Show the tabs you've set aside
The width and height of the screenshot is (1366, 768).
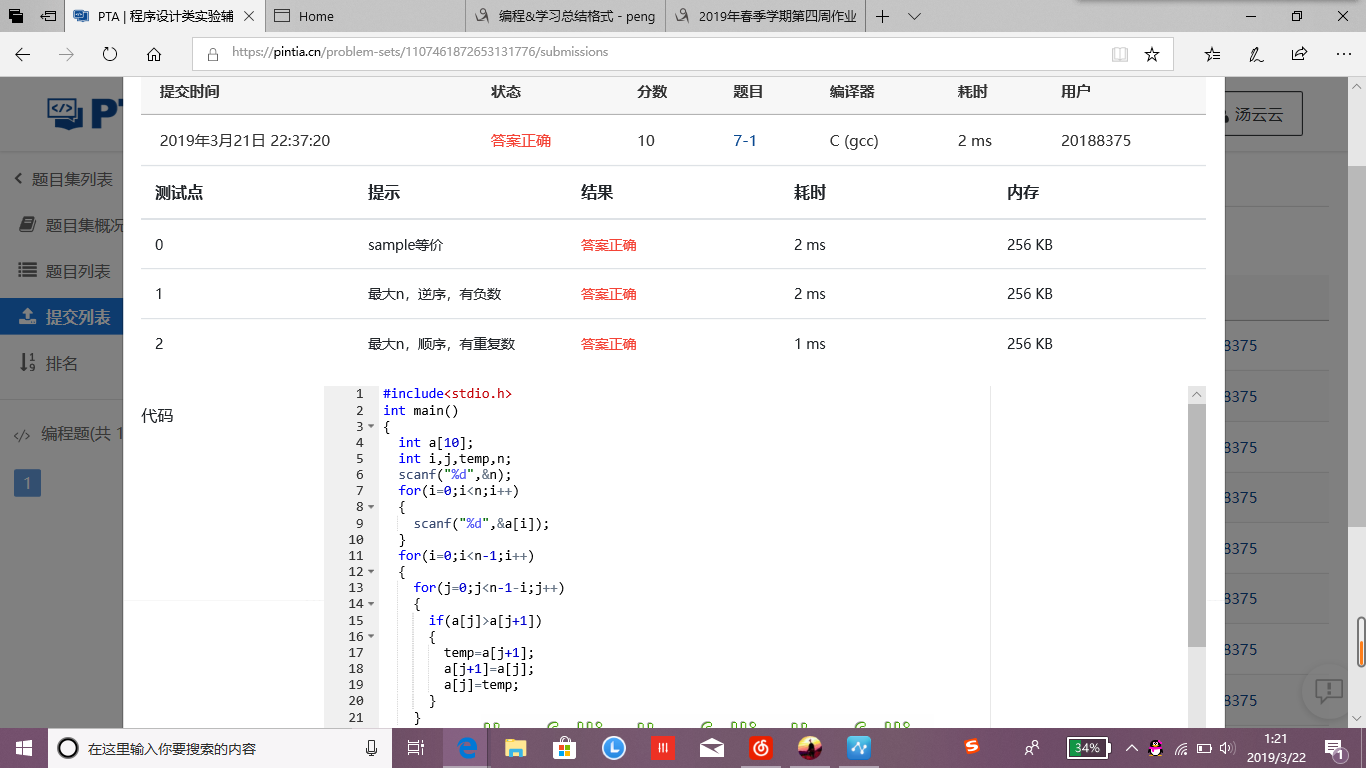tap(16, 16)
